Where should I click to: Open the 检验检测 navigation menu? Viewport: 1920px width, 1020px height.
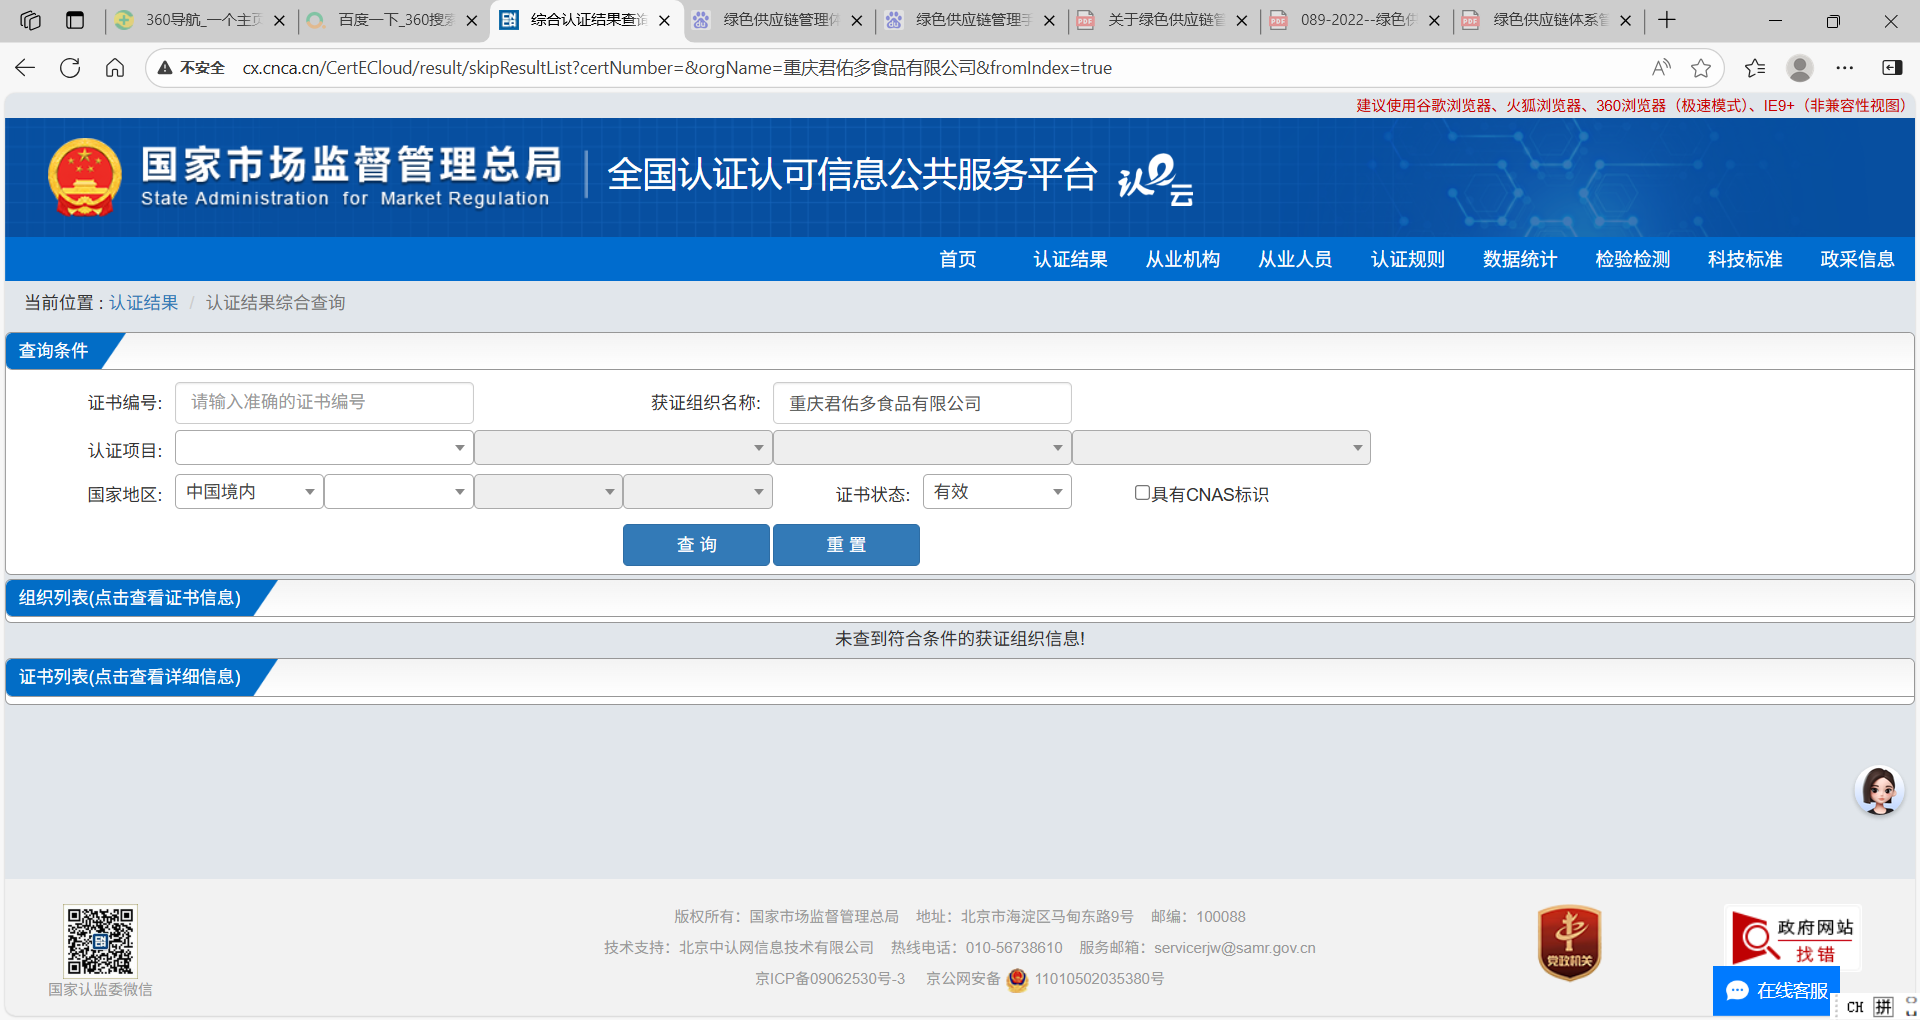pos(1633,260)
